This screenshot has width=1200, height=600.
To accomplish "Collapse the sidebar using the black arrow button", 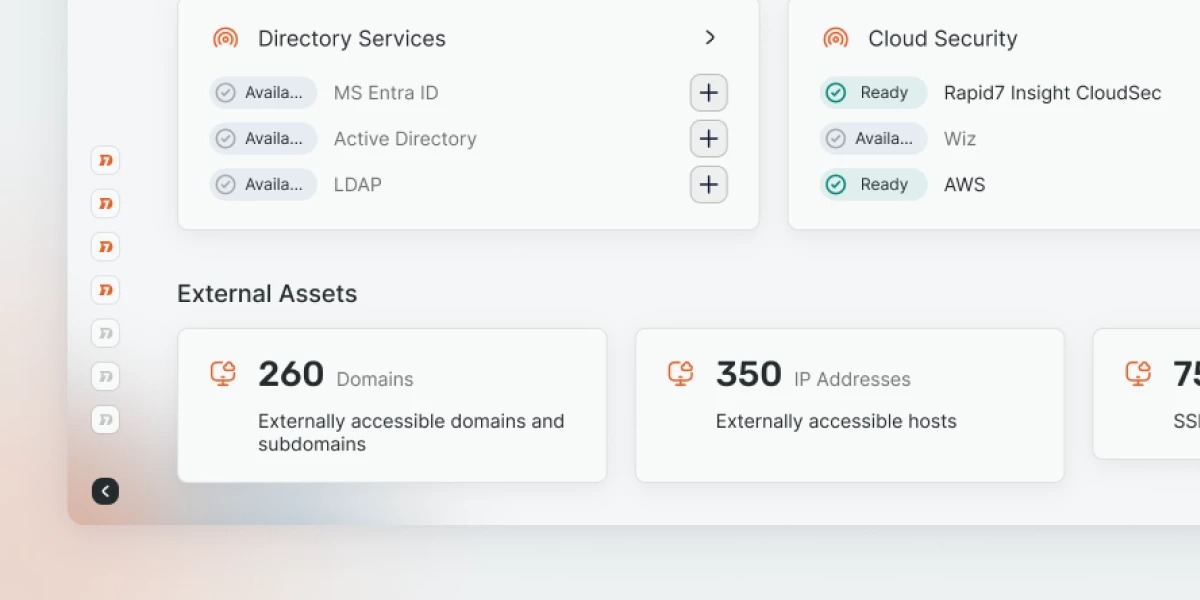I will click(105, 491).
